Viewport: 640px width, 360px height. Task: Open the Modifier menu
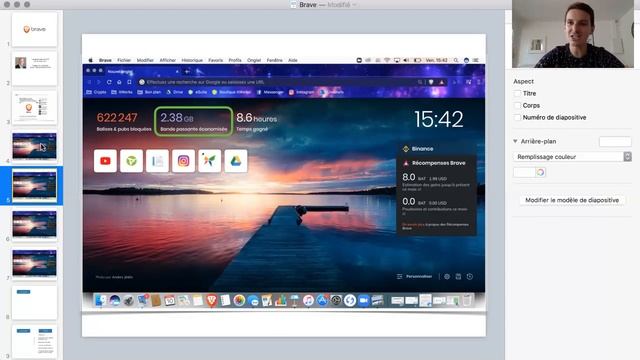coord(145,60)
